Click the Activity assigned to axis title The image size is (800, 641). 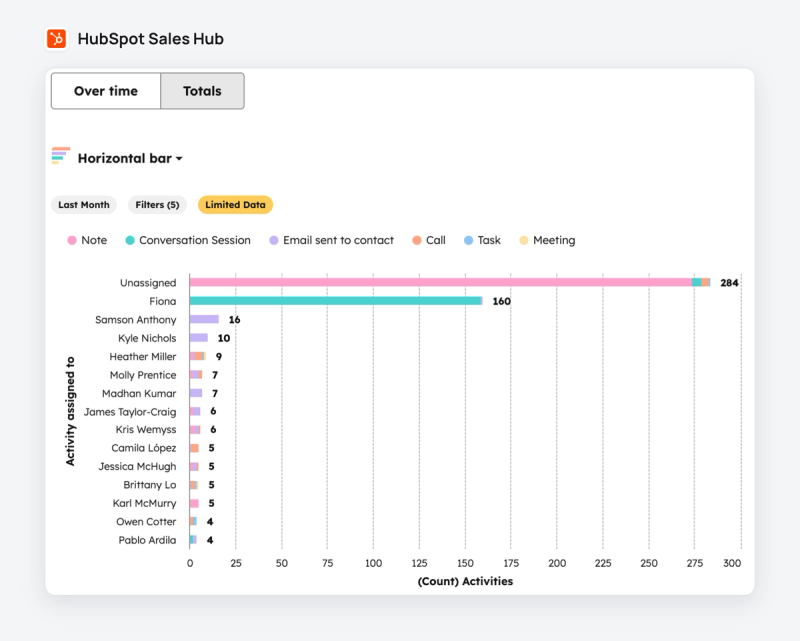[70, 411]
